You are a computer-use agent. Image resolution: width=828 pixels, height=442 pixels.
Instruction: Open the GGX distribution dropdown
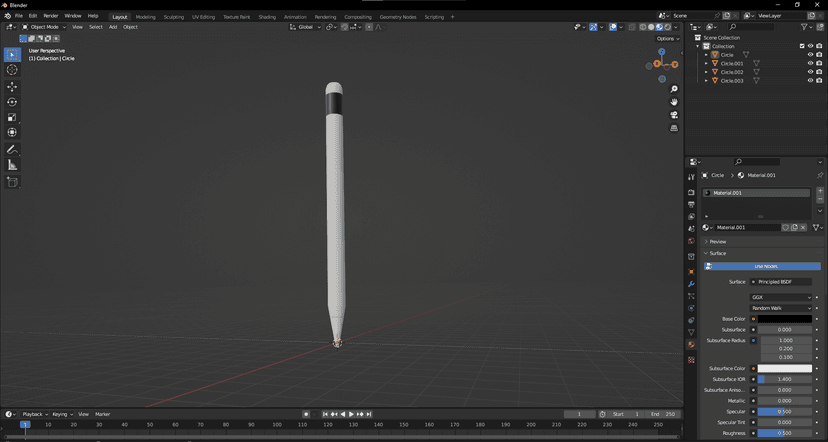781,297
